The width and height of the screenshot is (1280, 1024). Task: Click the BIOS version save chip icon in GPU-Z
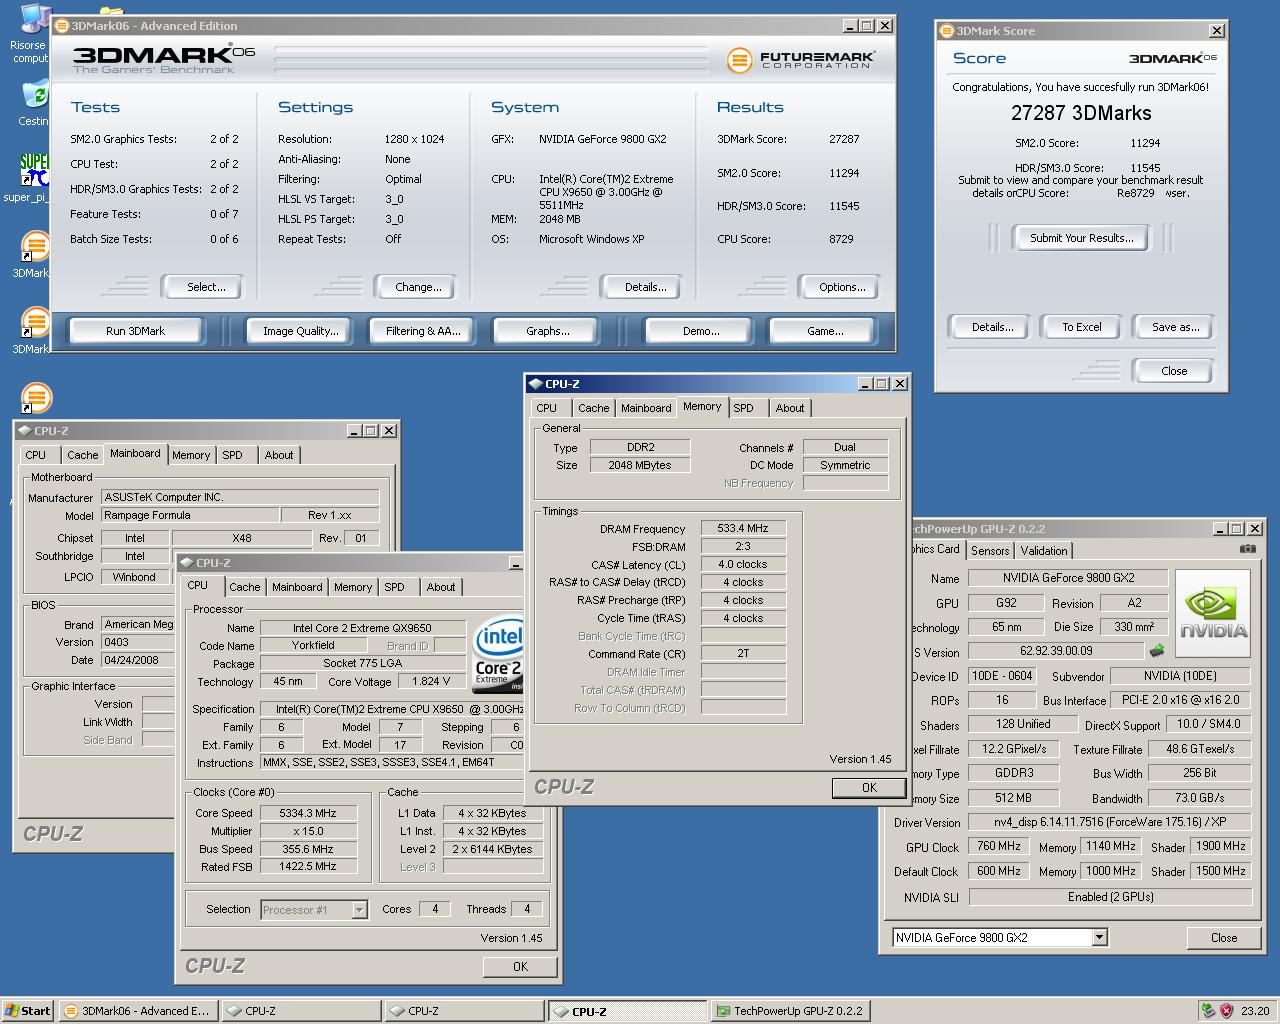[1157, 651]
